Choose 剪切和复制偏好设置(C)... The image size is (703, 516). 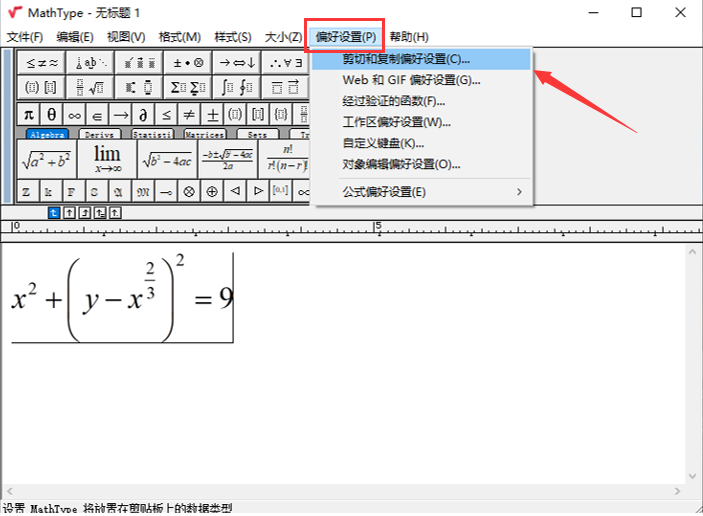421,59
